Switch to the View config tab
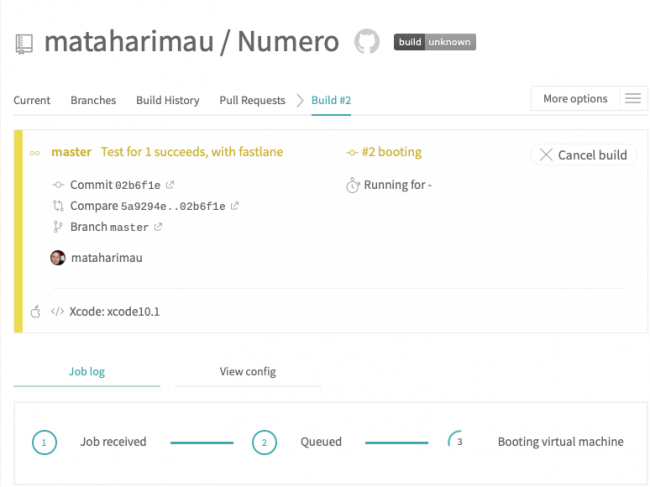The height and width of the screenshot is (487, 650). pos(248,372)
